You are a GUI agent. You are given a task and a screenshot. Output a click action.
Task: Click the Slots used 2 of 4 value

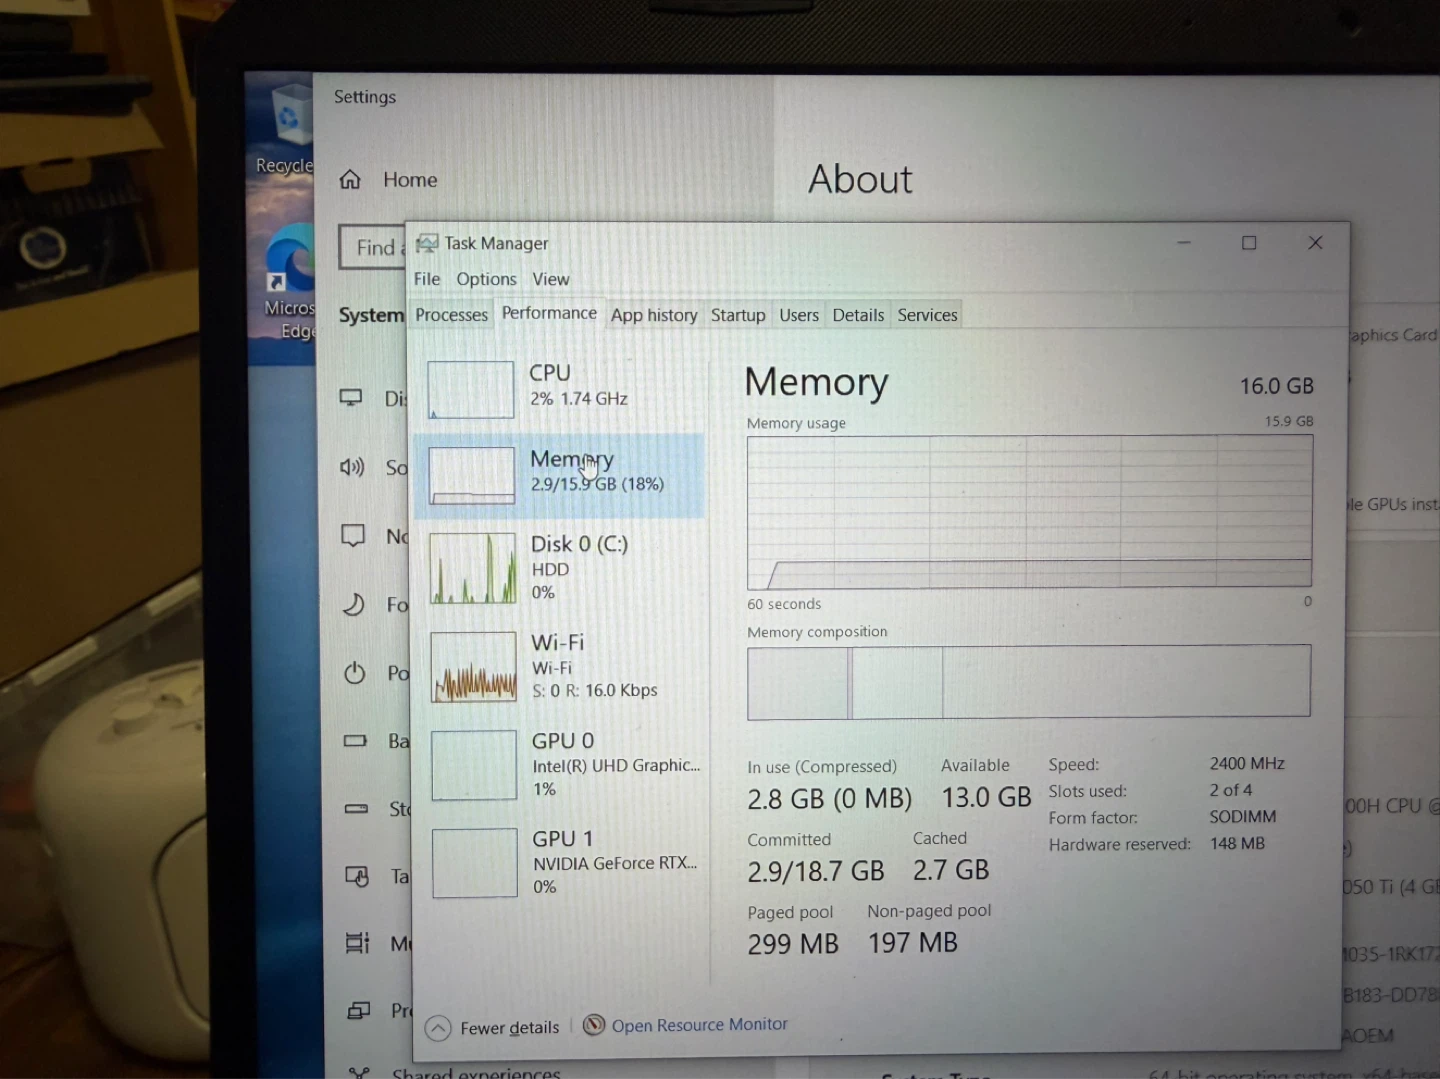pyautogui.click(x=1231, y=790)
